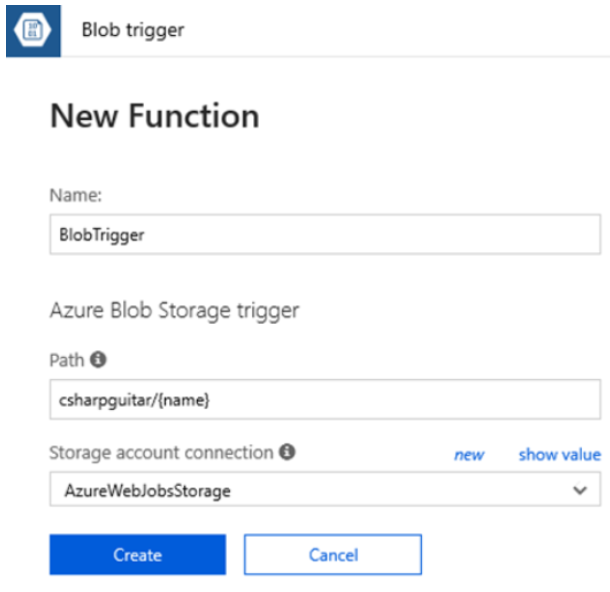Place cursor on {name} in Path field

pyautogui.click(x=184, y=400)
